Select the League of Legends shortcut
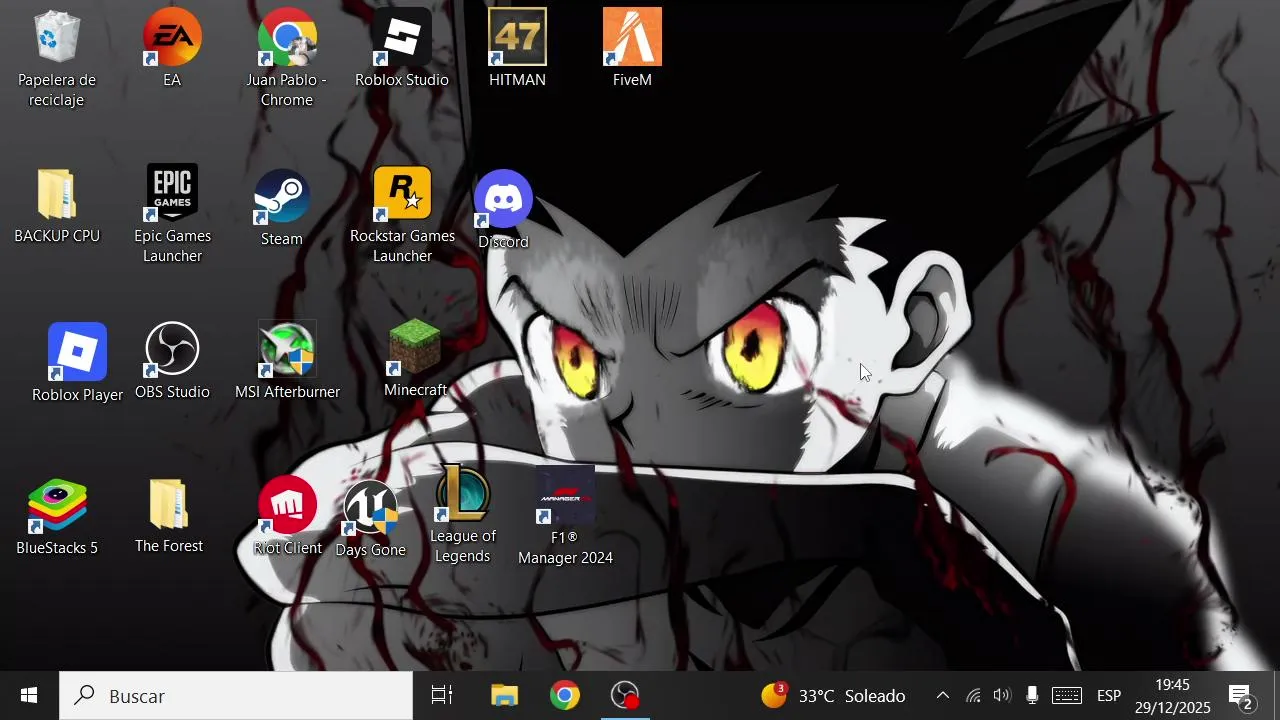The image size is (1280, 720). point(463,514)
